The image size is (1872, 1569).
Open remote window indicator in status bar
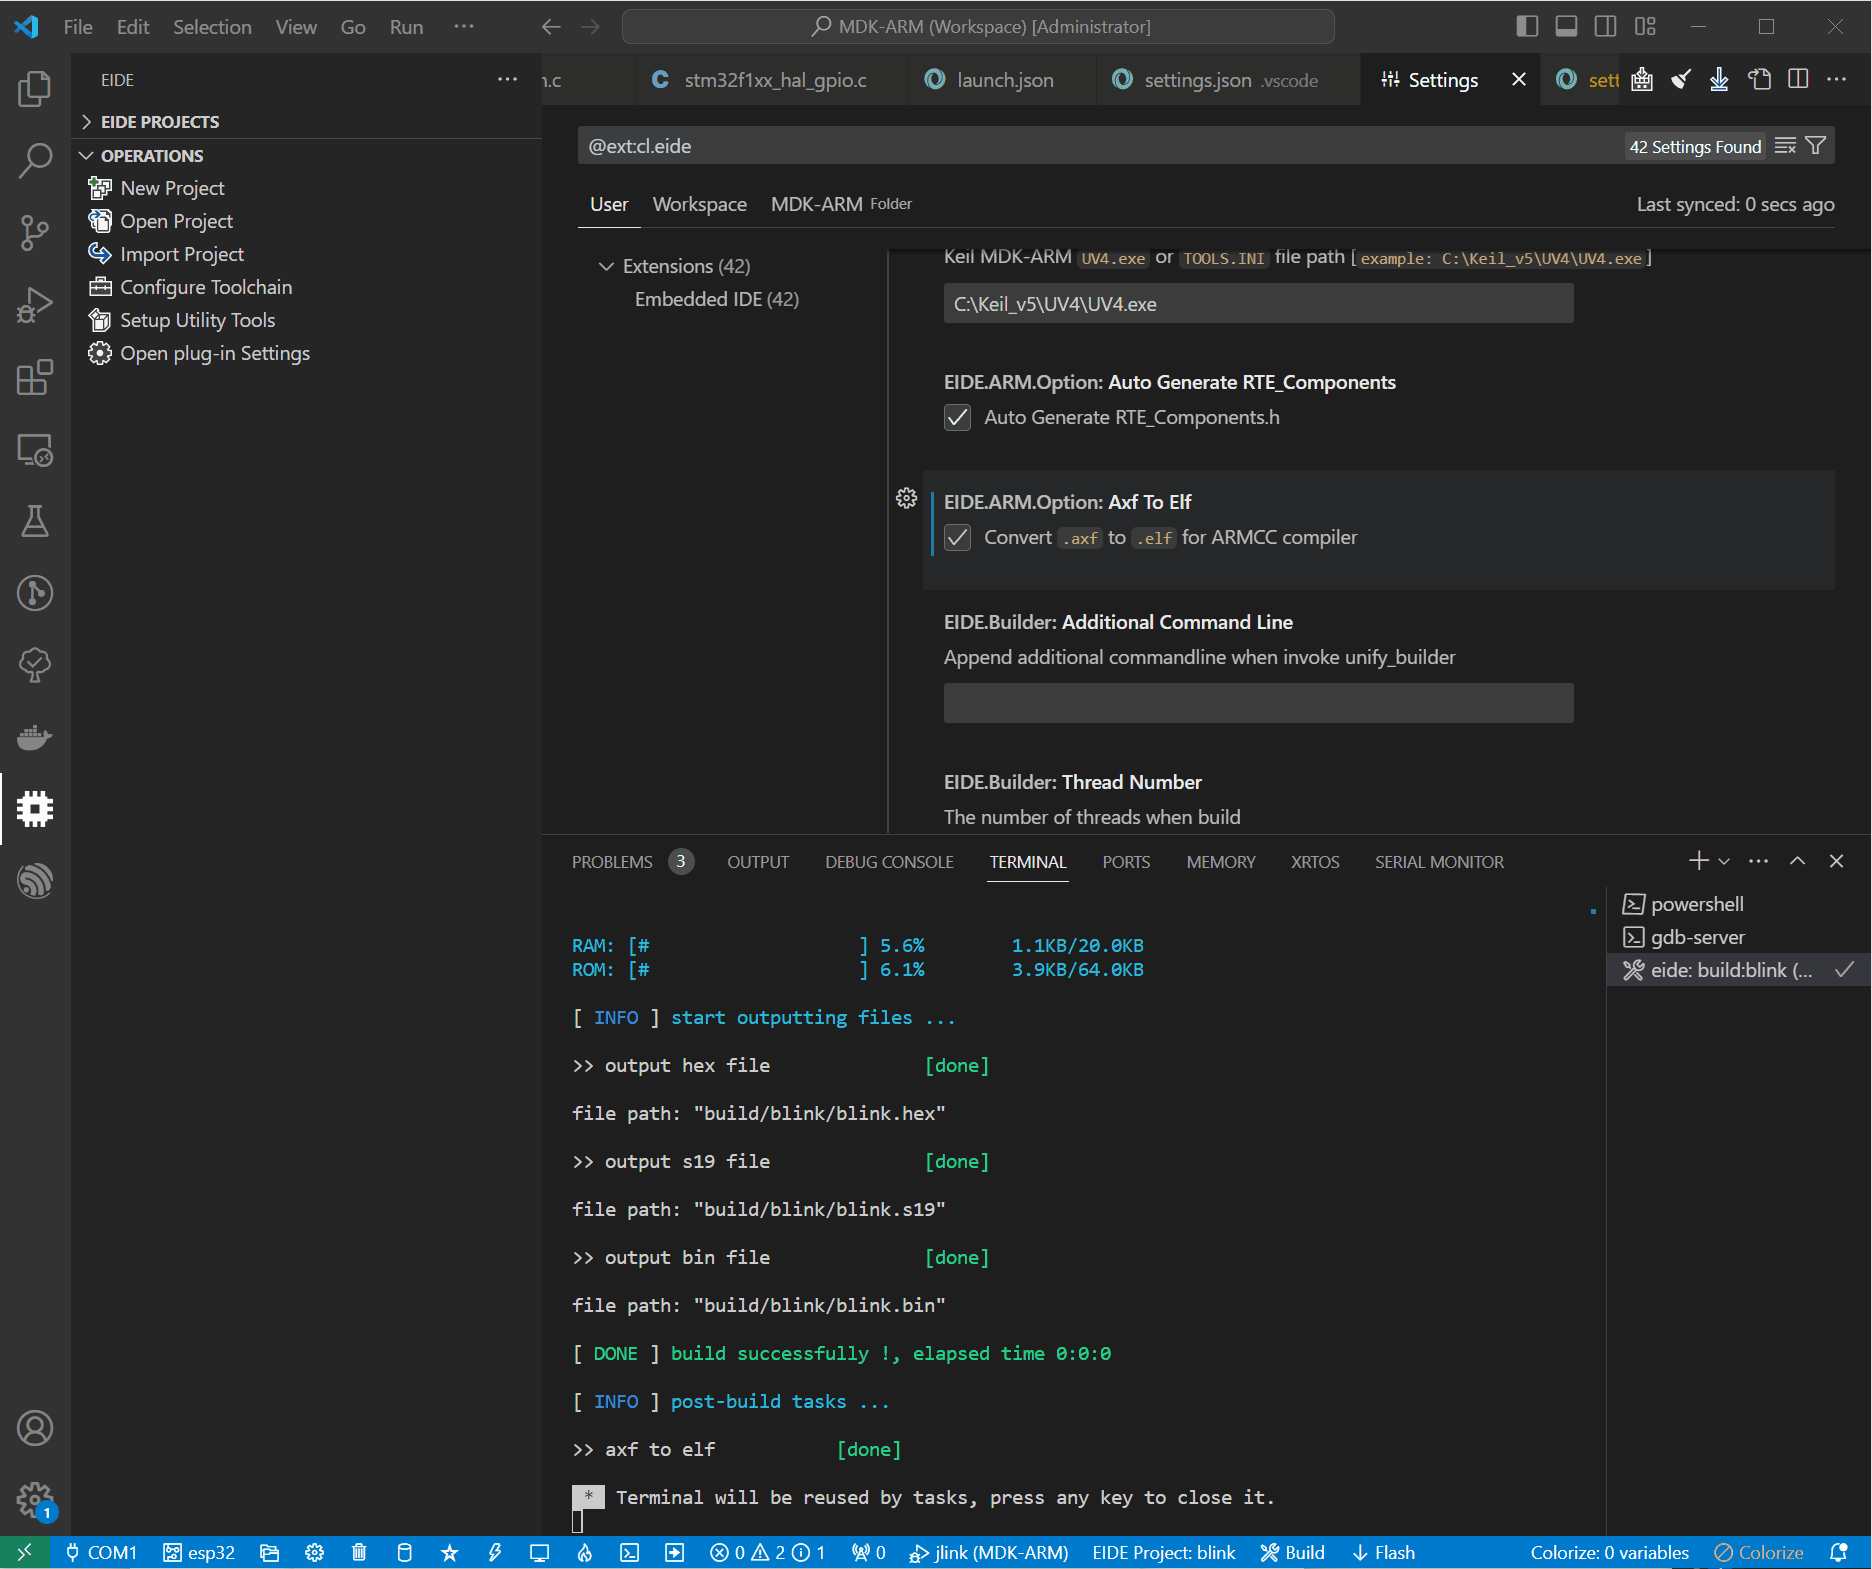click(25, 1553)
